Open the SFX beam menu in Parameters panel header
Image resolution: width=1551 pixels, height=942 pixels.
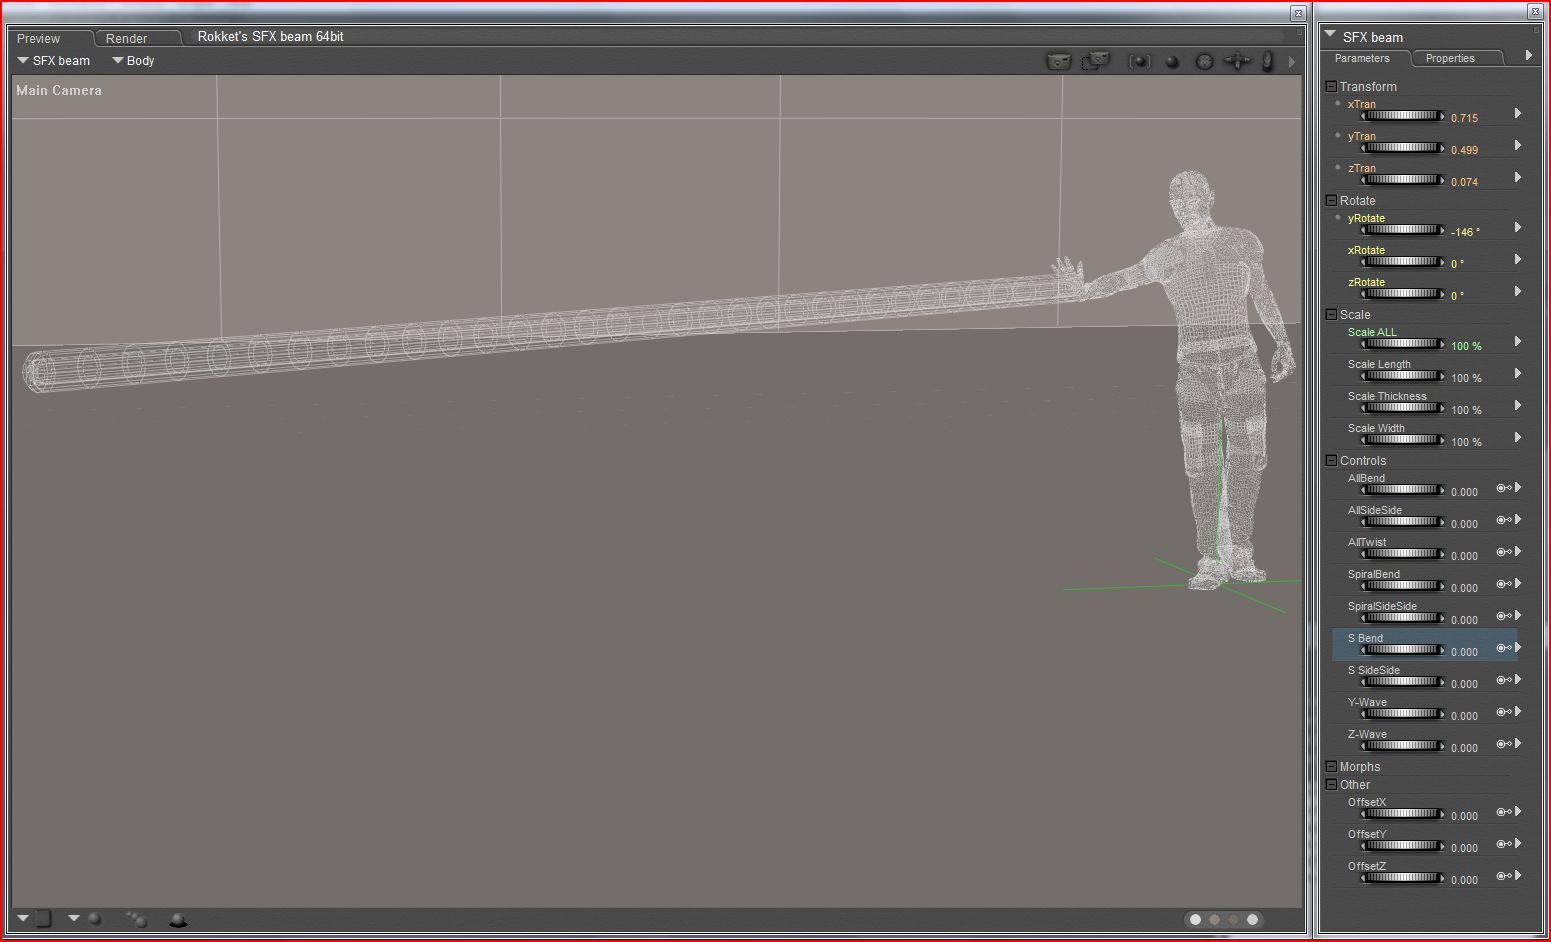tap(1330, 35)
